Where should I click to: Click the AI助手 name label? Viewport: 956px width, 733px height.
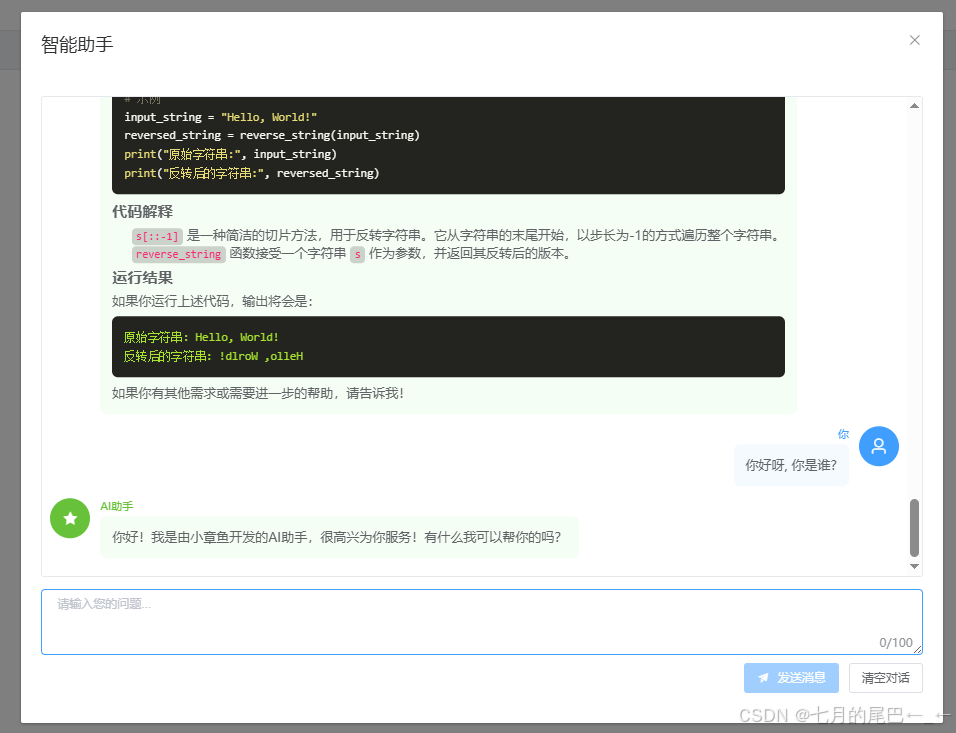coord(116,506)
